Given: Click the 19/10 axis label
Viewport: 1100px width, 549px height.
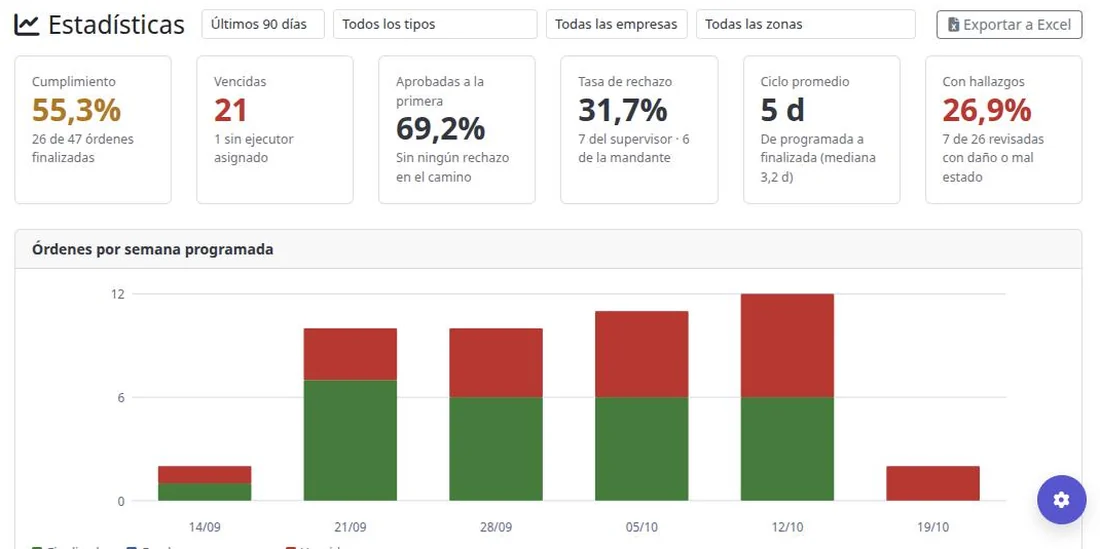Looking at the screenshot, I should pos(933,527).
